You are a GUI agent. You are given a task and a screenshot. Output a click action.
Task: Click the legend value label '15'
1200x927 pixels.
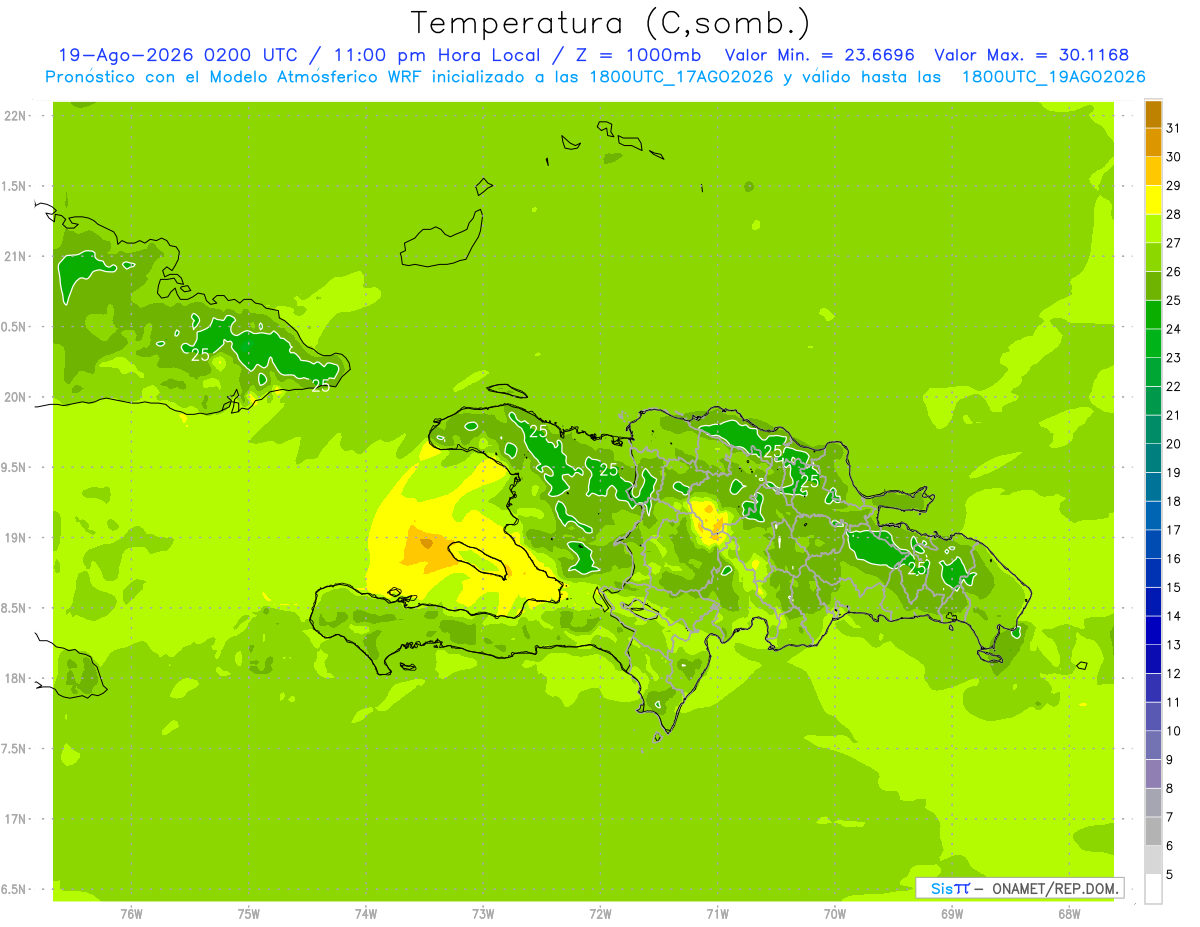coord(1174,588)
